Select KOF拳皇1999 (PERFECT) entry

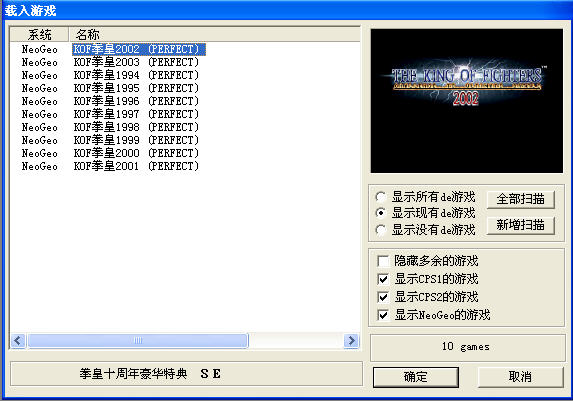point(136,140)
